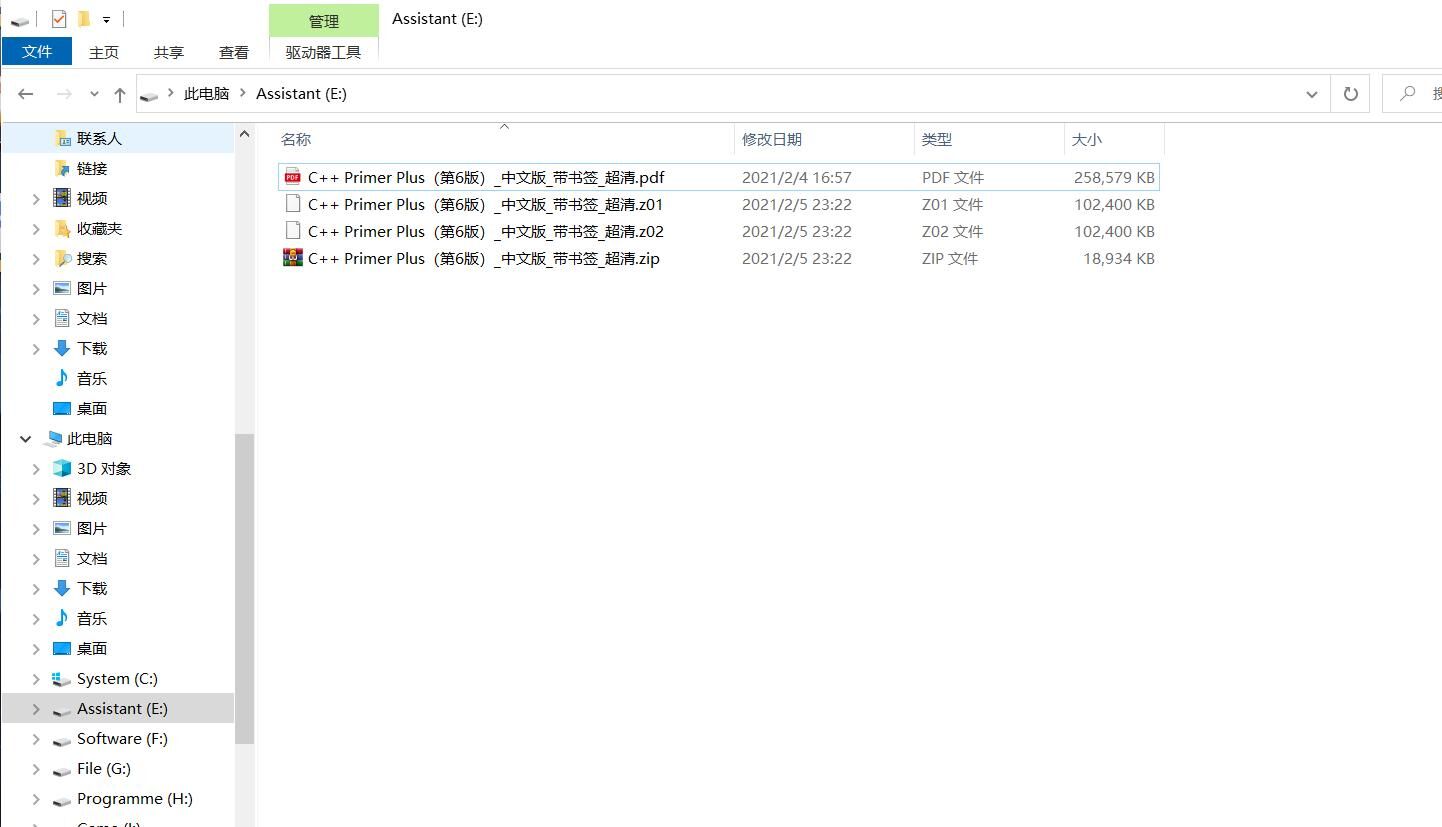This screenshot has width=1442, height=827.
Task: Click the Up one level arrow
Action: (x=120, y=94)
